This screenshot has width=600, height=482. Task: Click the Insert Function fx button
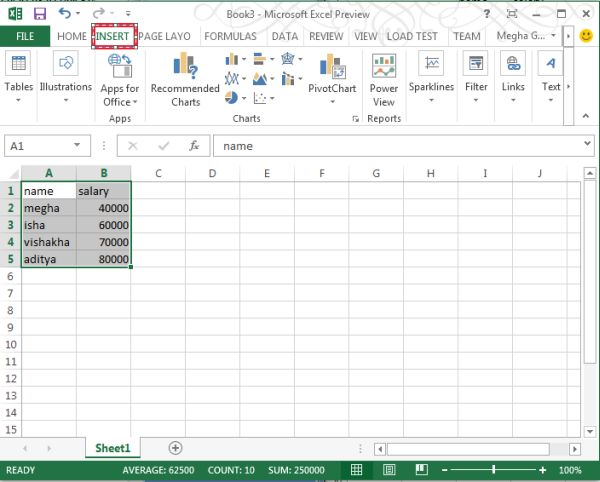tap(194, 146)
